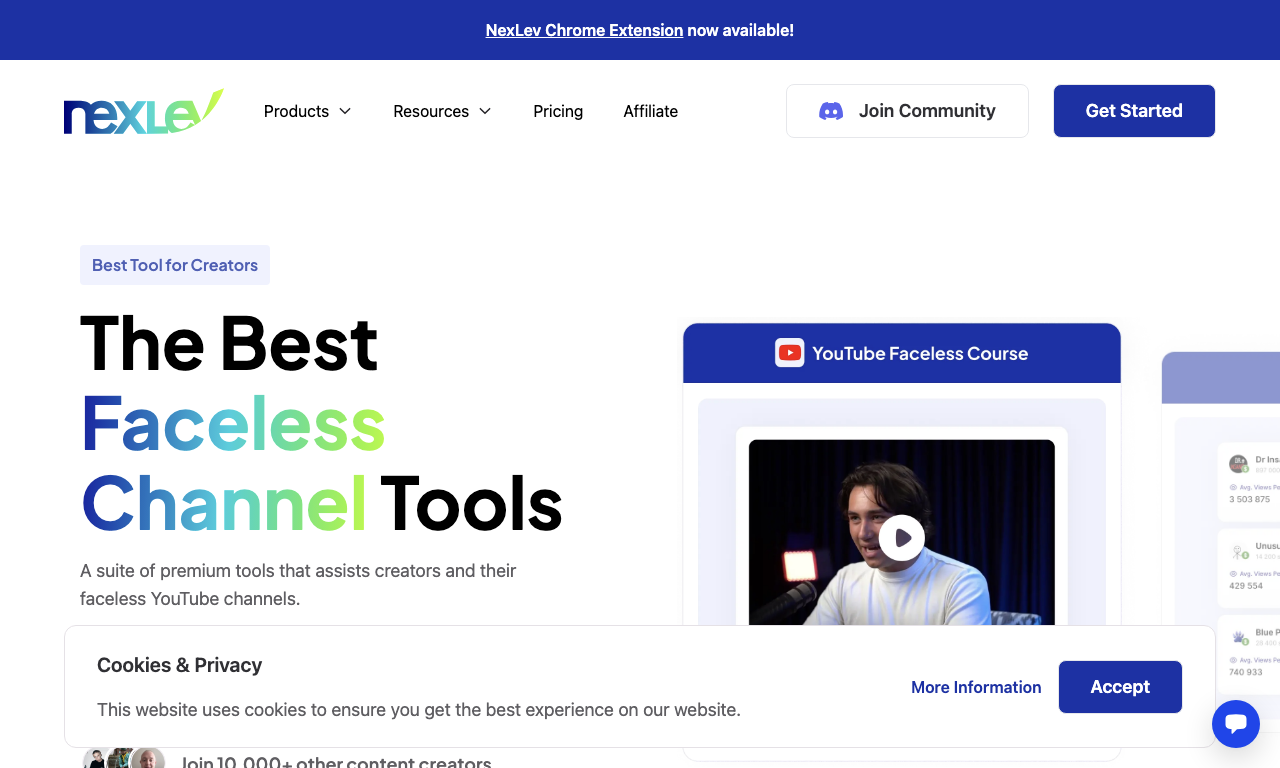Viewport: 1280px width, 768px height.
Task: Open the chat bubble widget
Action: coord(1236,724)
